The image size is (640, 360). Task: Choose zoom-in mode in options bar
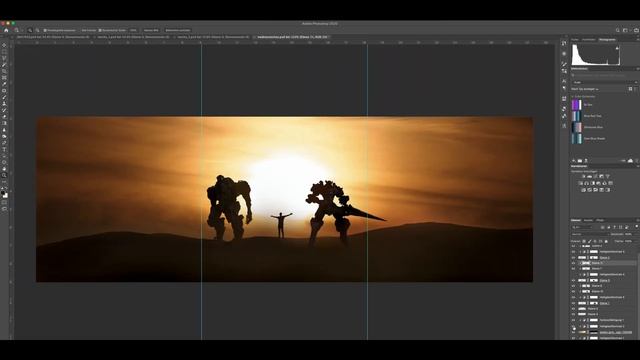tap(30, 30)
